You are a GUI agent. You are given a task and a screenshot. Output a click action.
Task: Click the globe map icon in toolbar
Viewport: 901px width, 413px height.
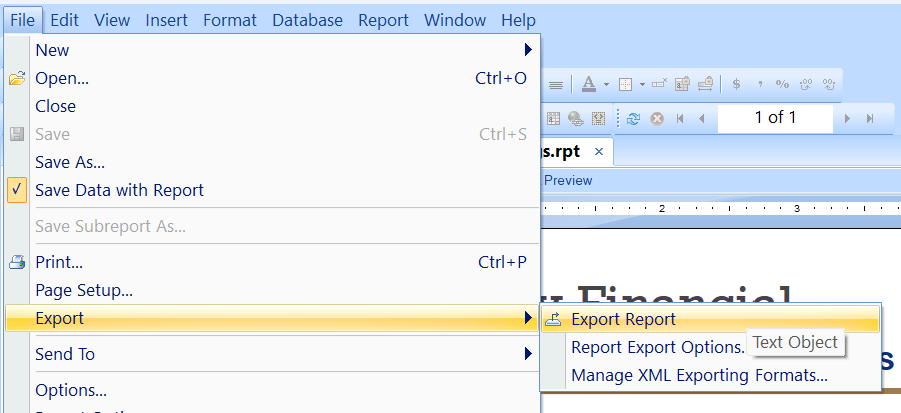click(575, 118)
